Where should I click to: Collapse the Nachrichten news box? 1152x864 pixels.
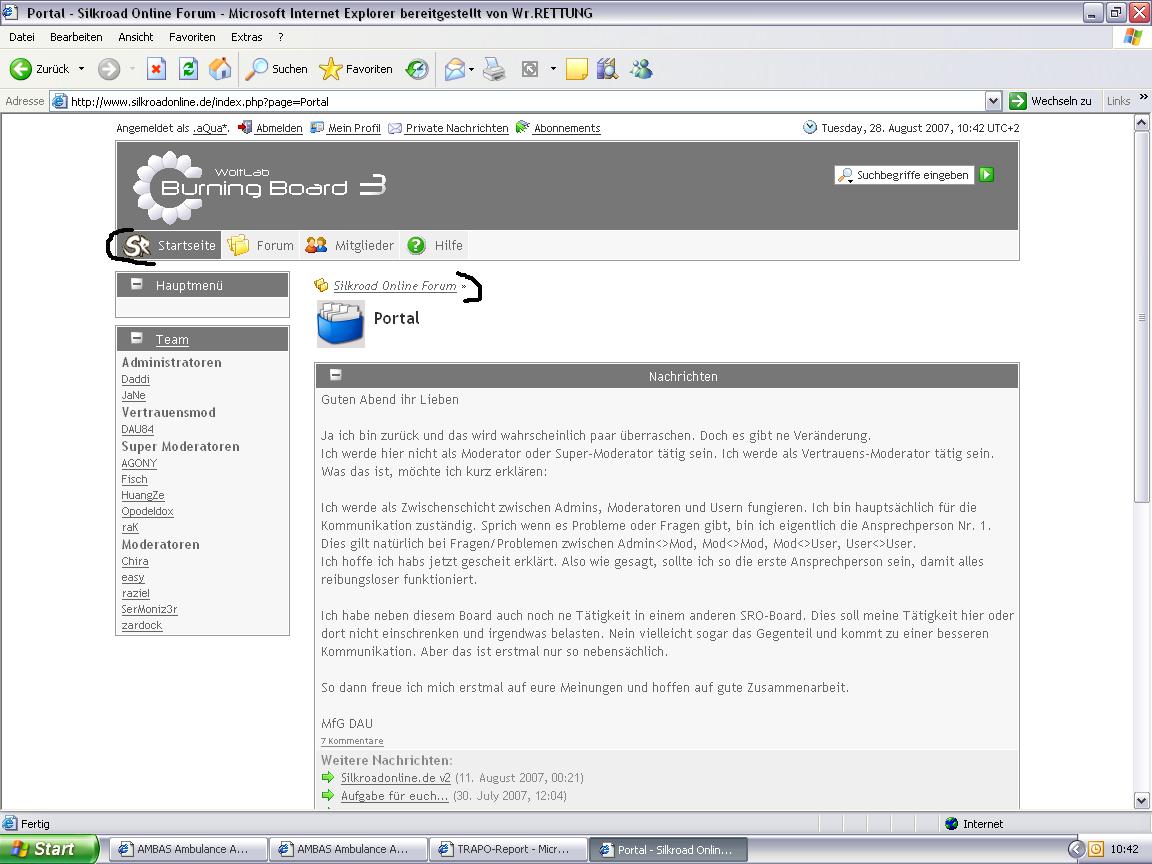click(x=336, y=375)
